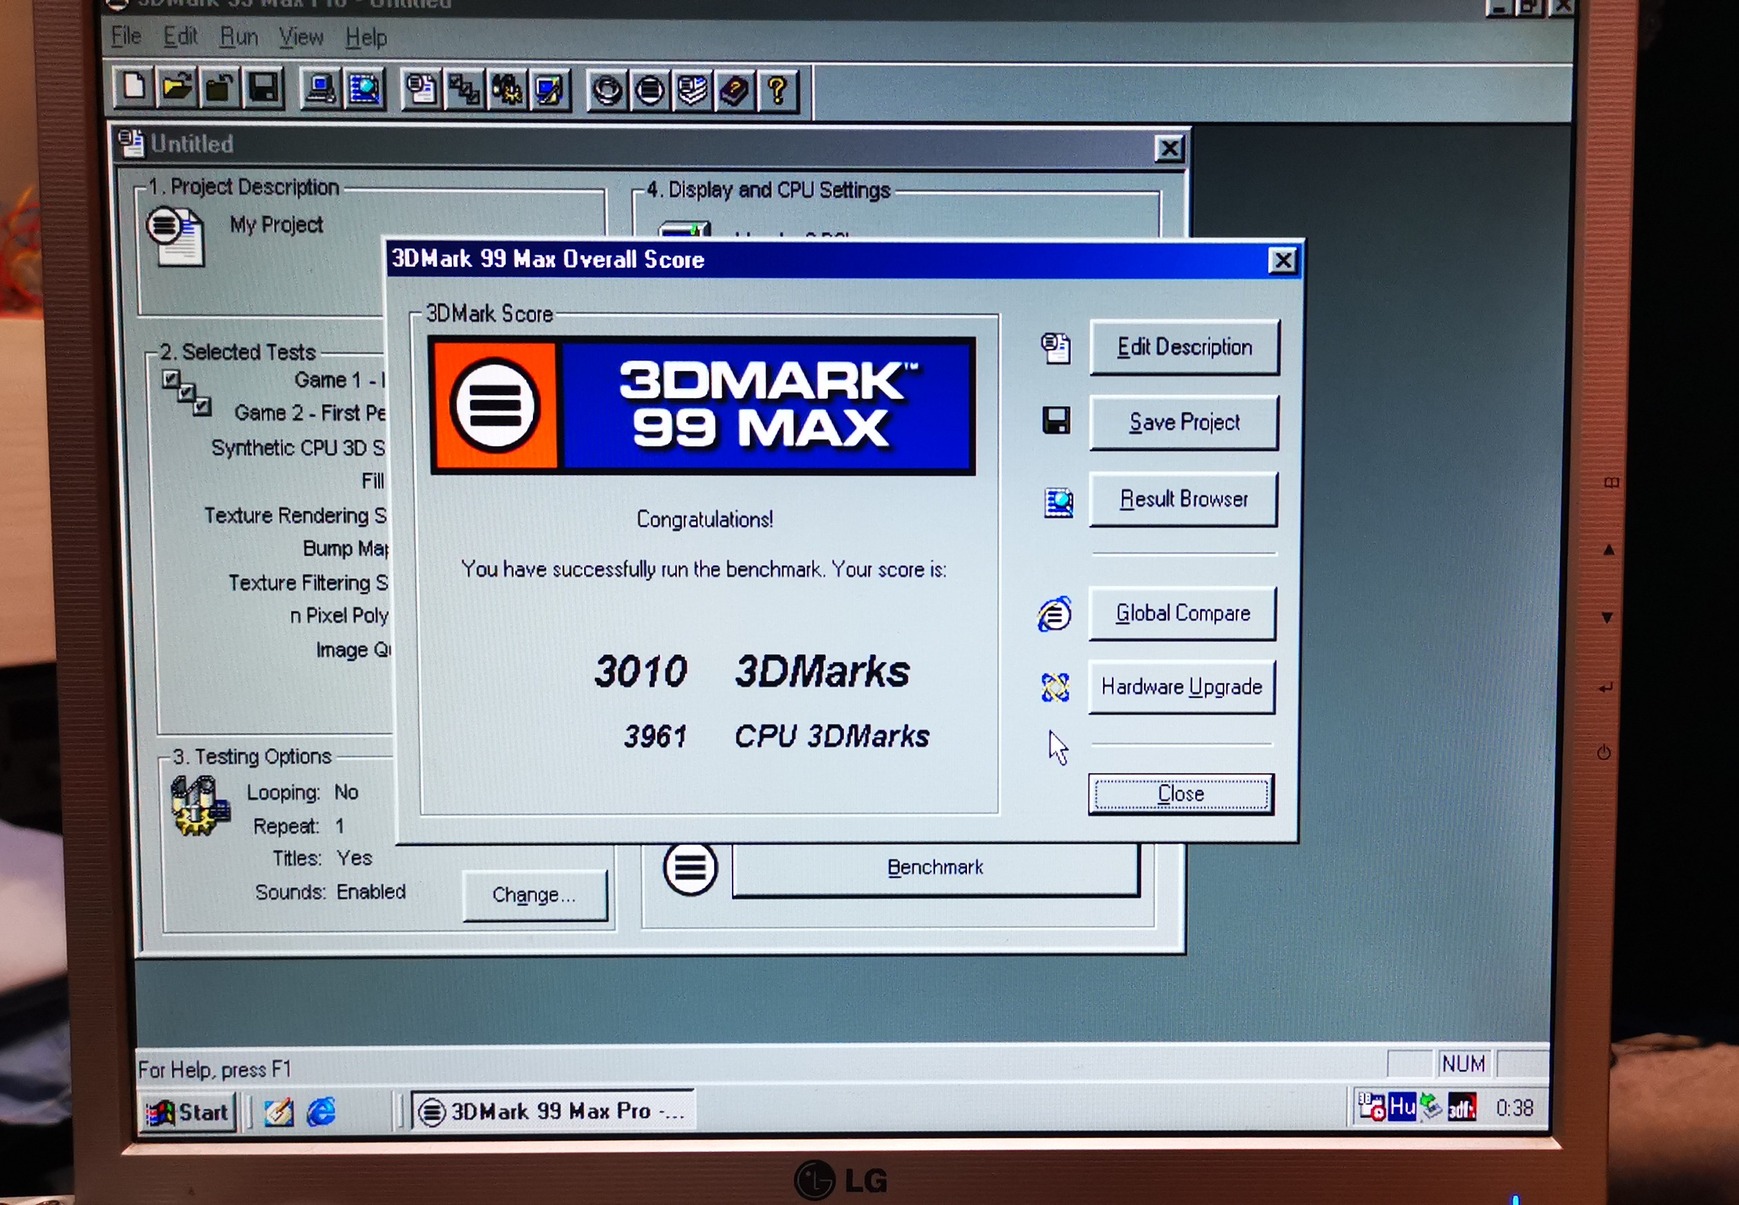This screenshot has width=1739, height=1205.
Task: Click the yellow open-folder toolbar icon
Action: tap(177, 89)
